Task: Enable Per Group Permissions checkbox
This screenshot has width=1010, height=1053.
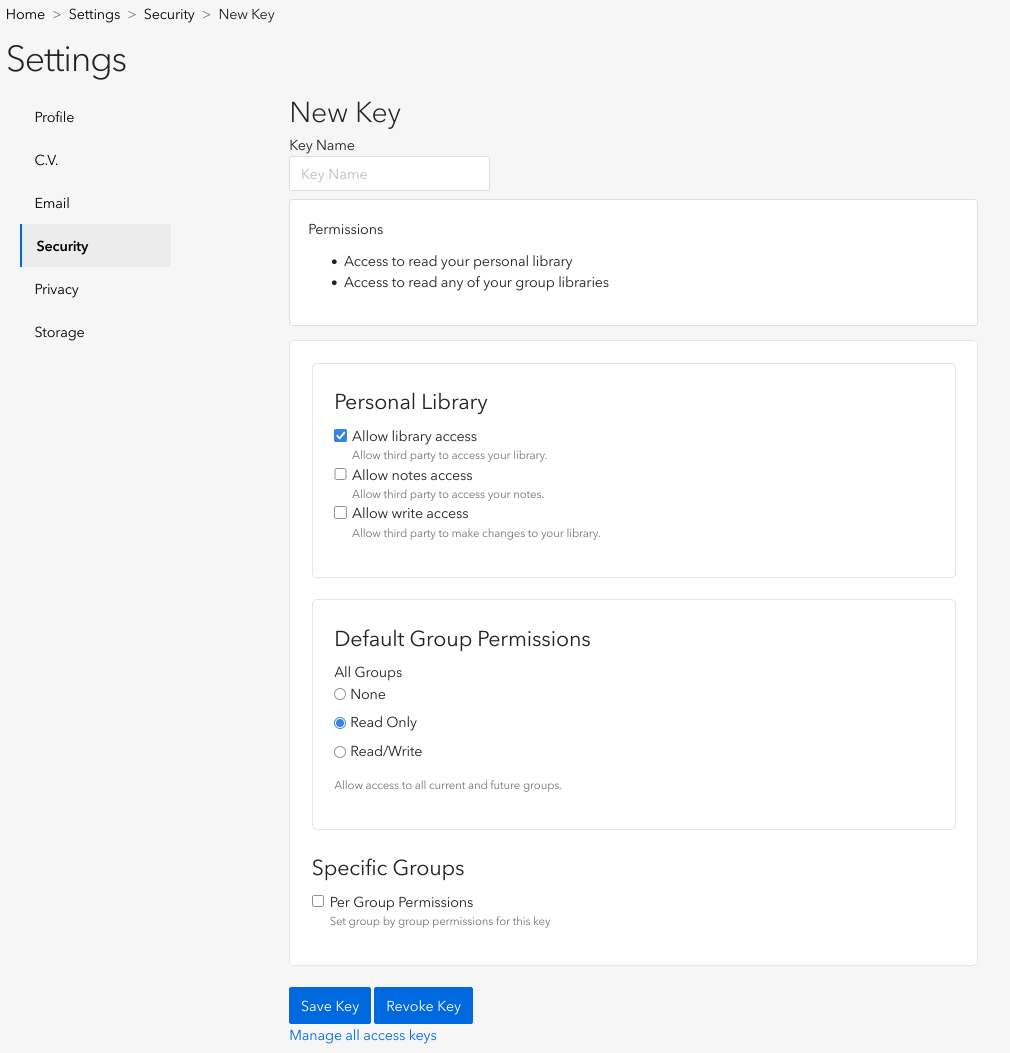Action: click(x=318, y=901)
